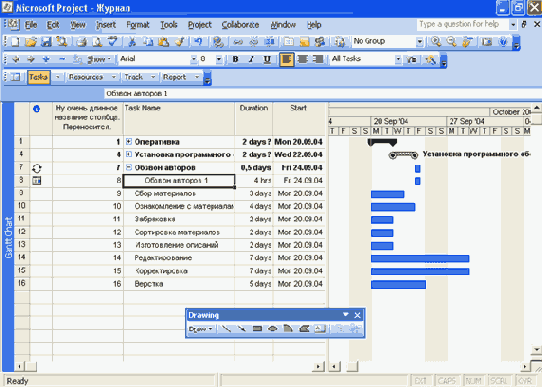This screenshot has width=542, height=387.
Task: Open the Insert menu
Action: (x=106, y=25)
